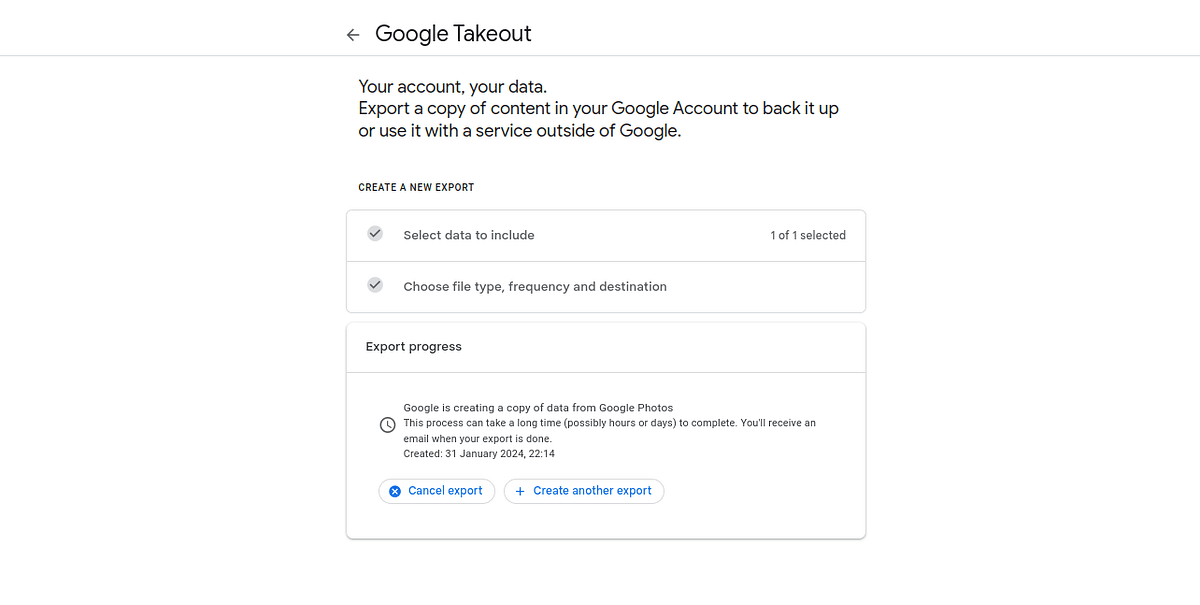
Task: Expand Choose file type, frequency and destination
Action: point(535,286)
